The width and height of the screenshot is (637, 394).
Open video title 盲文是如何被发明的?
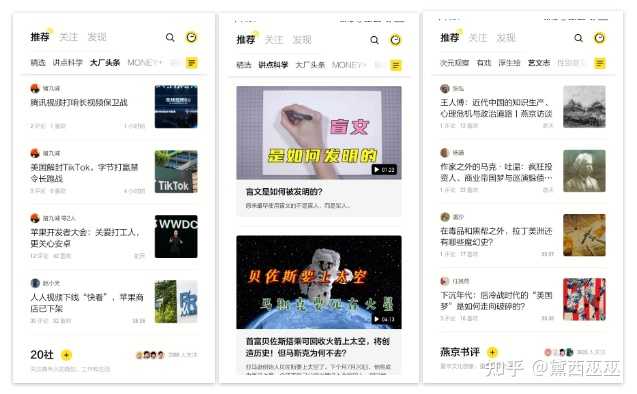[284, 191]
